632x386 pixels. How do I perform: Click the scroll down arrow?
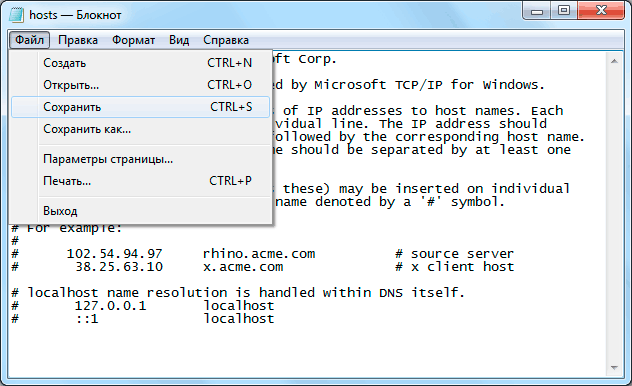(614, 367)
